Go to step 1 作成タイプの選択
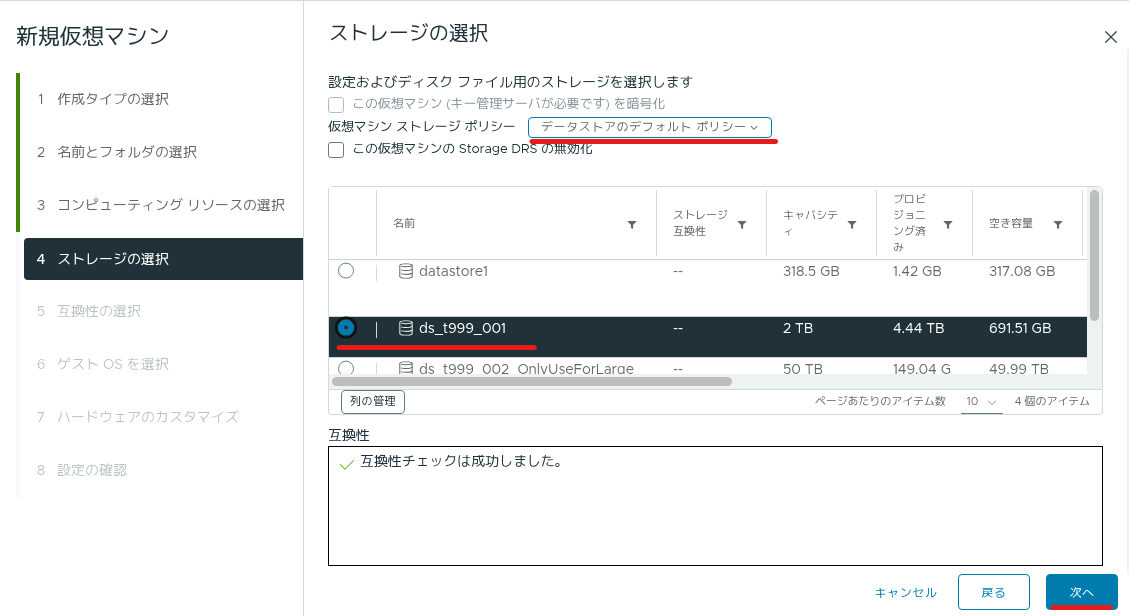The height and width of the screenshot is (616, 1129). [x=113, y=99]
